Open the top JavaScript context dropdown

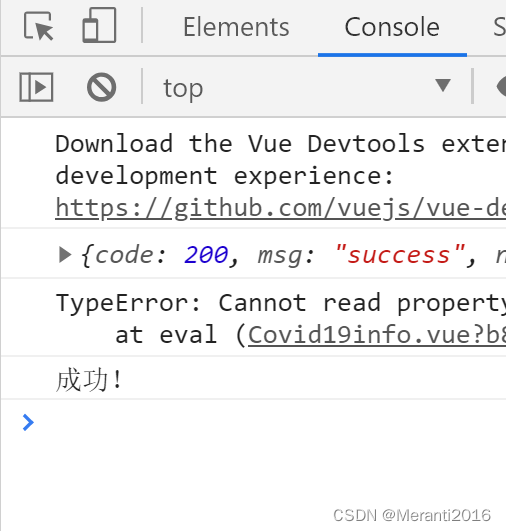(x=307, y=87)
